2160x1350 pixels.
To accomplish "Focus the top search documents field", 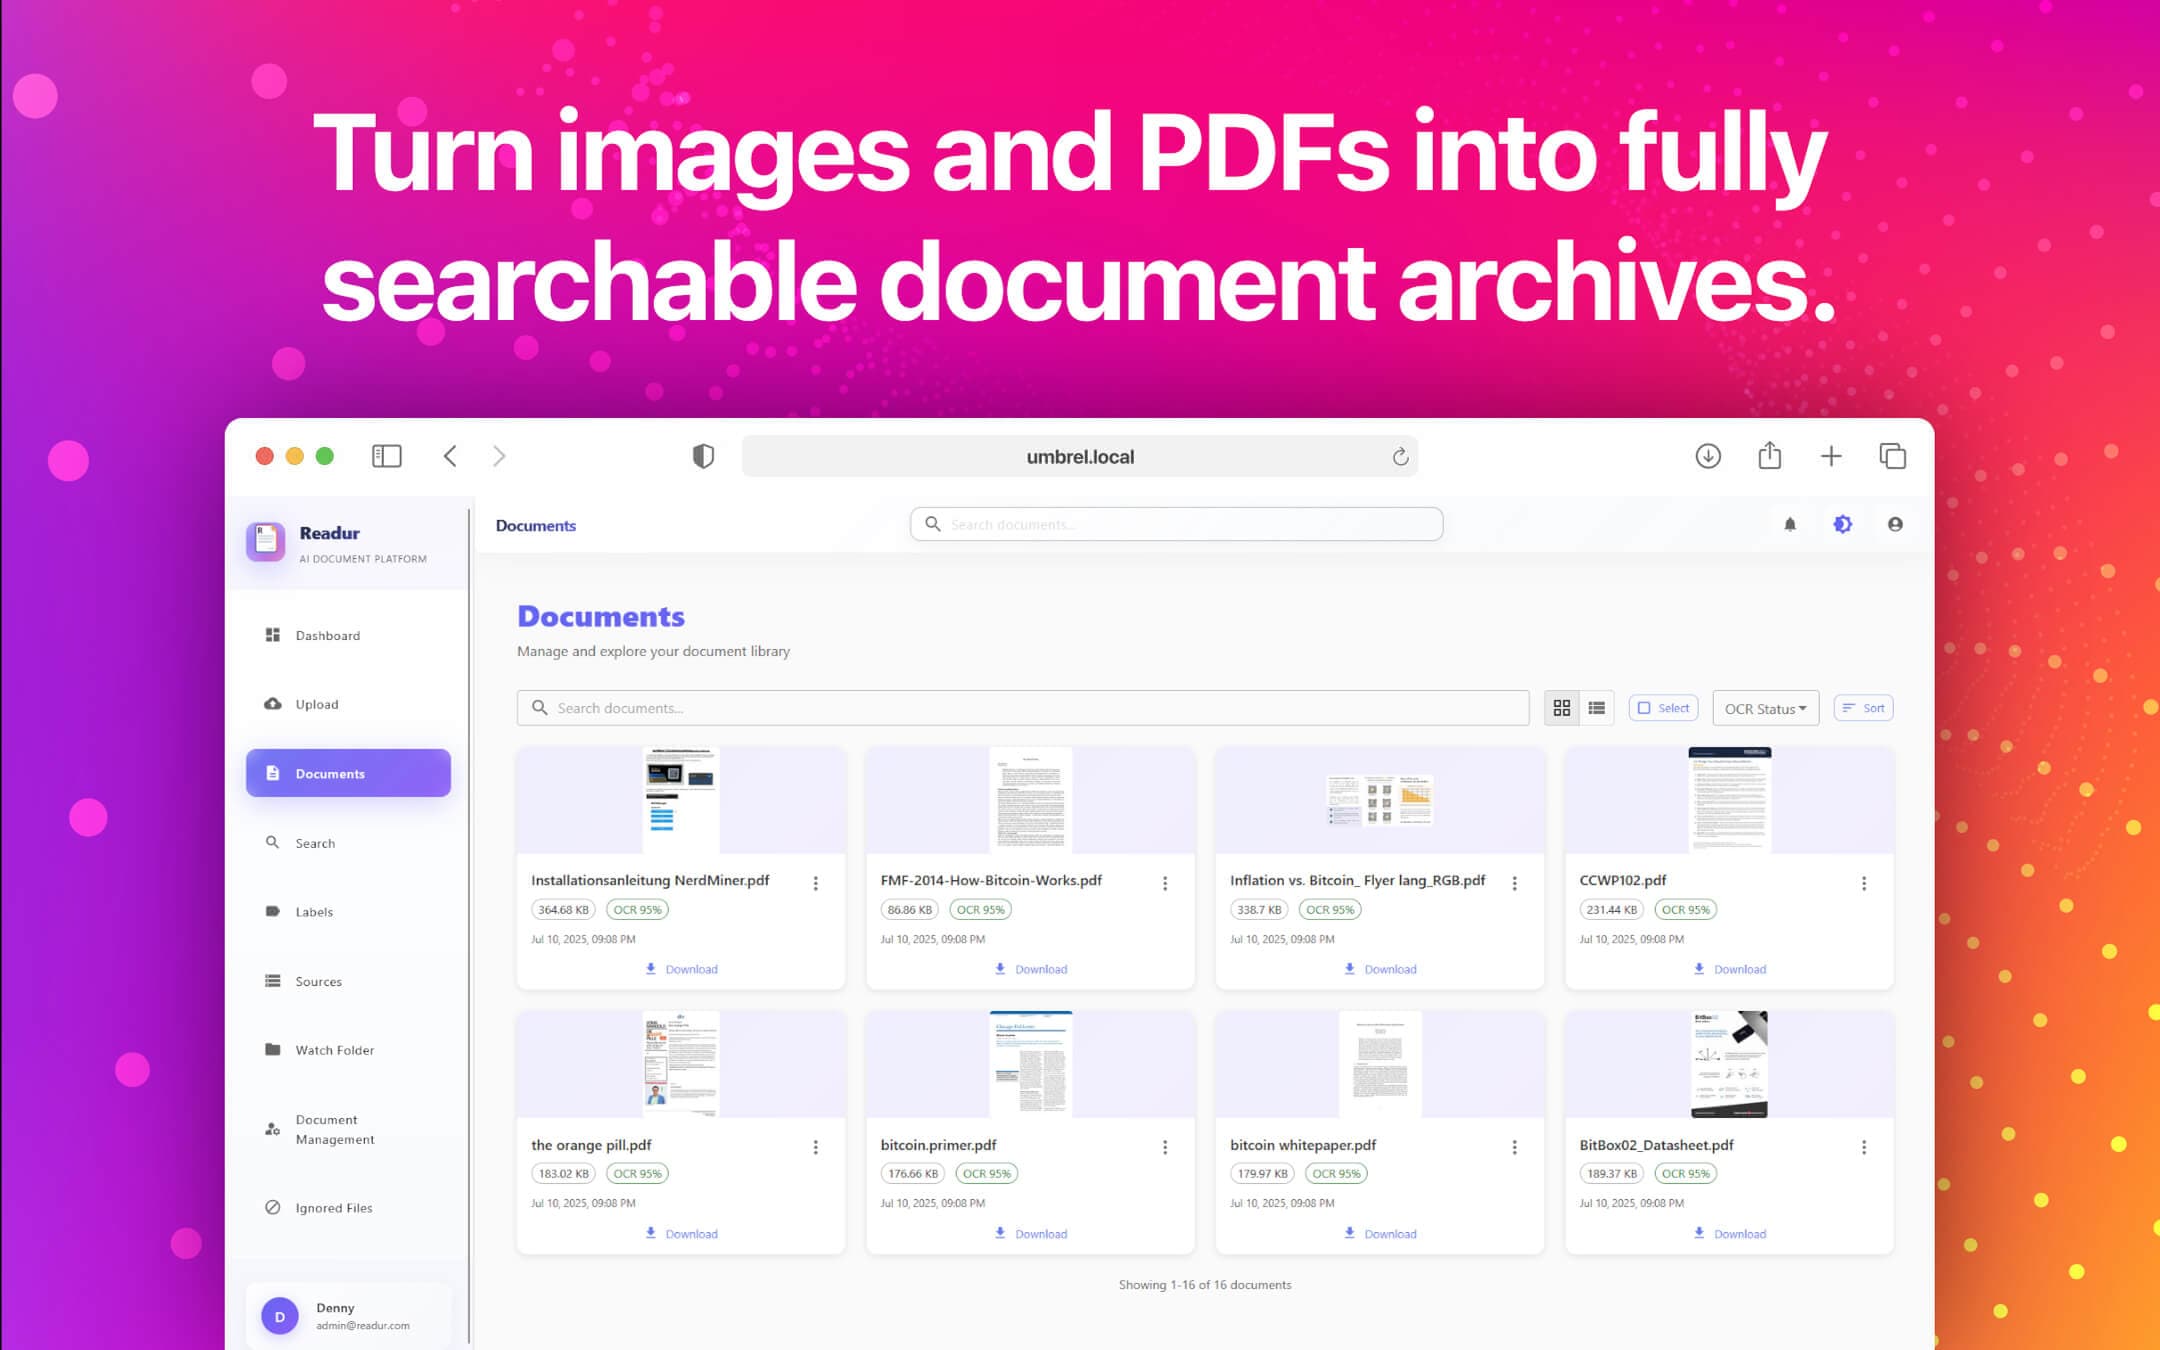I will (x=1176, y=524).
